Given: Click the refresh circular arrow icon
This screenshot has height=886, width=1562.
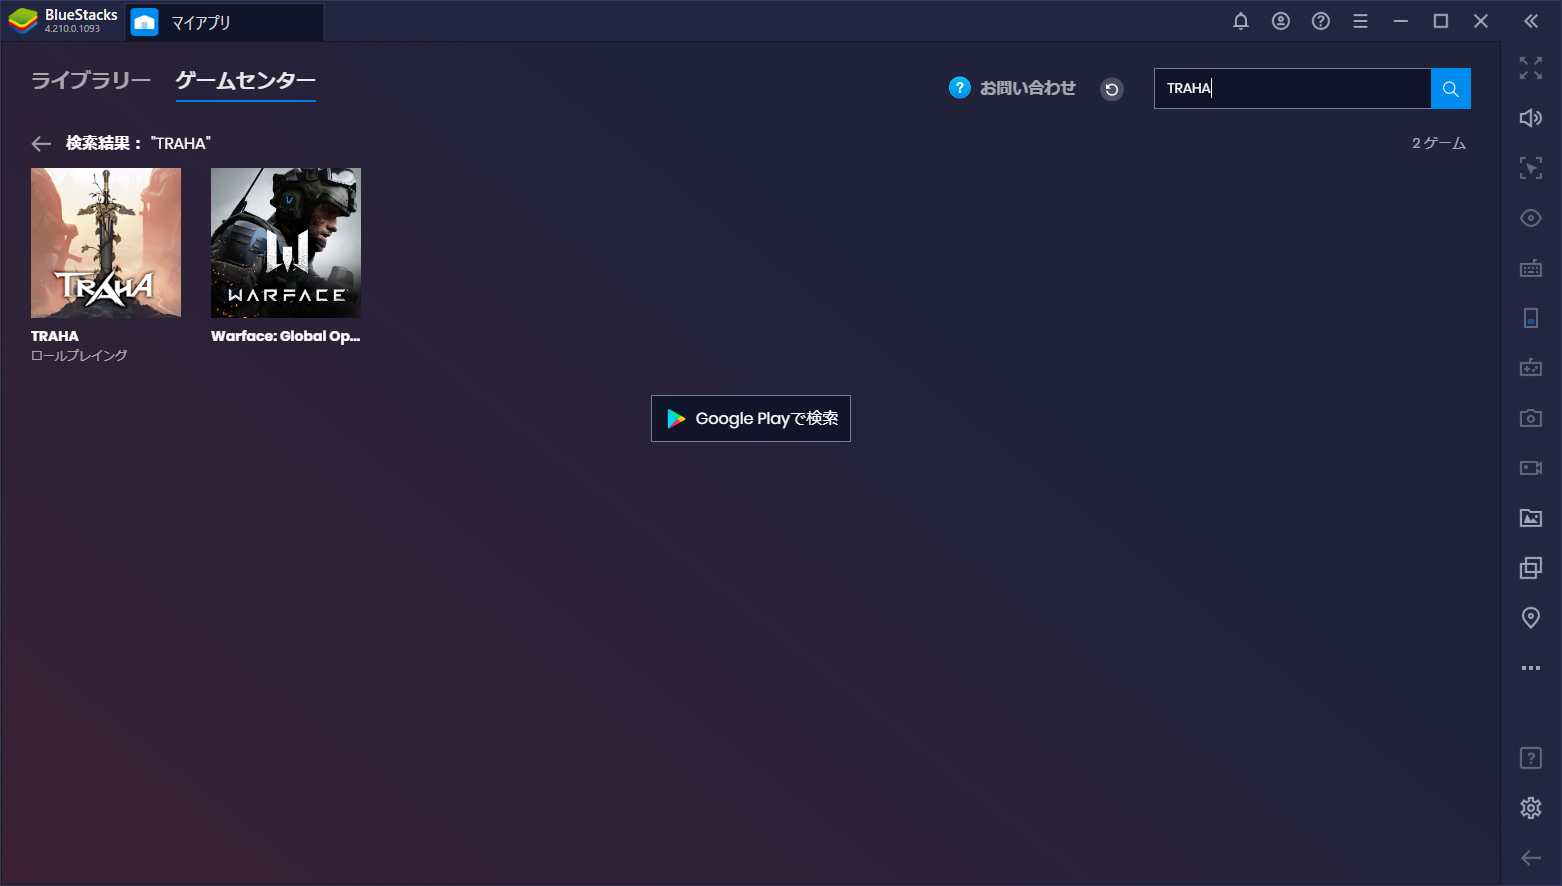Looking at the screenshot, I should 1112,89.
